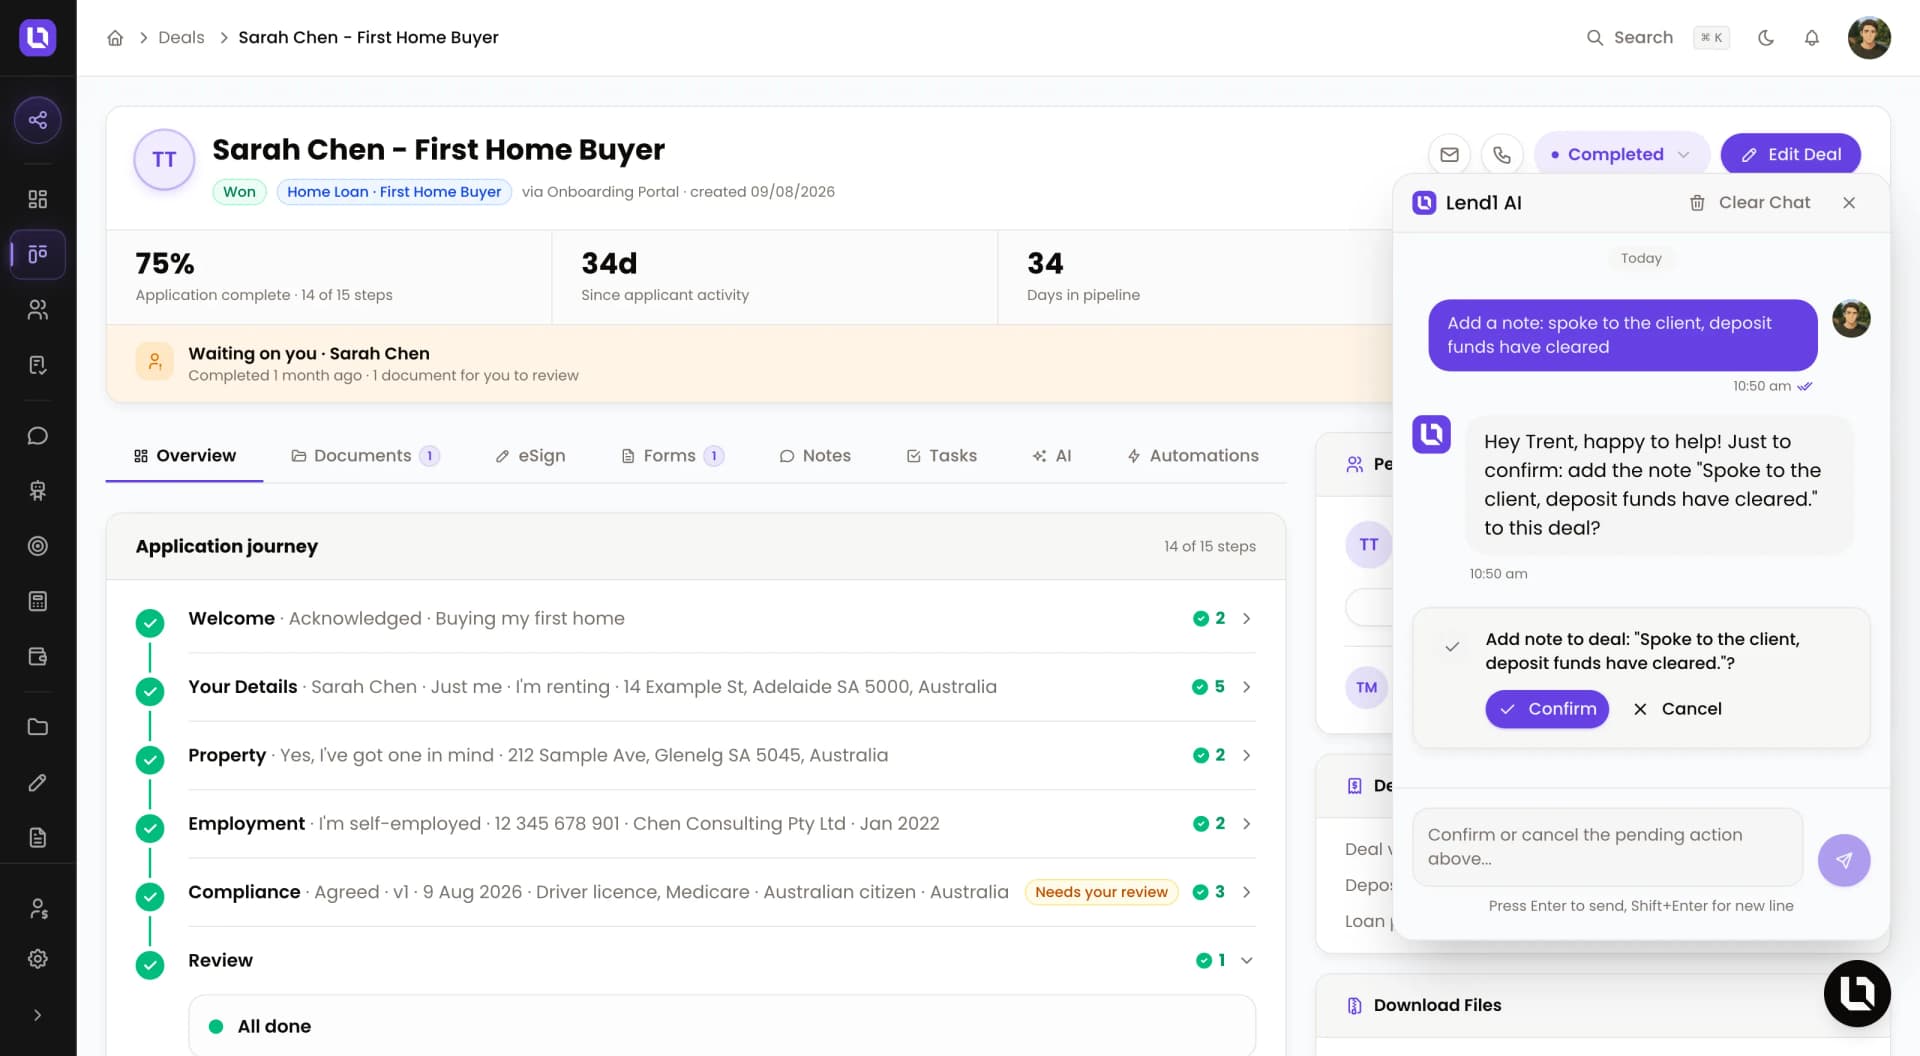Image resolution: width=1920 pixels, height=1056 pixels.
Task: Open the dashboard grid icon in sidebar
Action: (38, 199)
